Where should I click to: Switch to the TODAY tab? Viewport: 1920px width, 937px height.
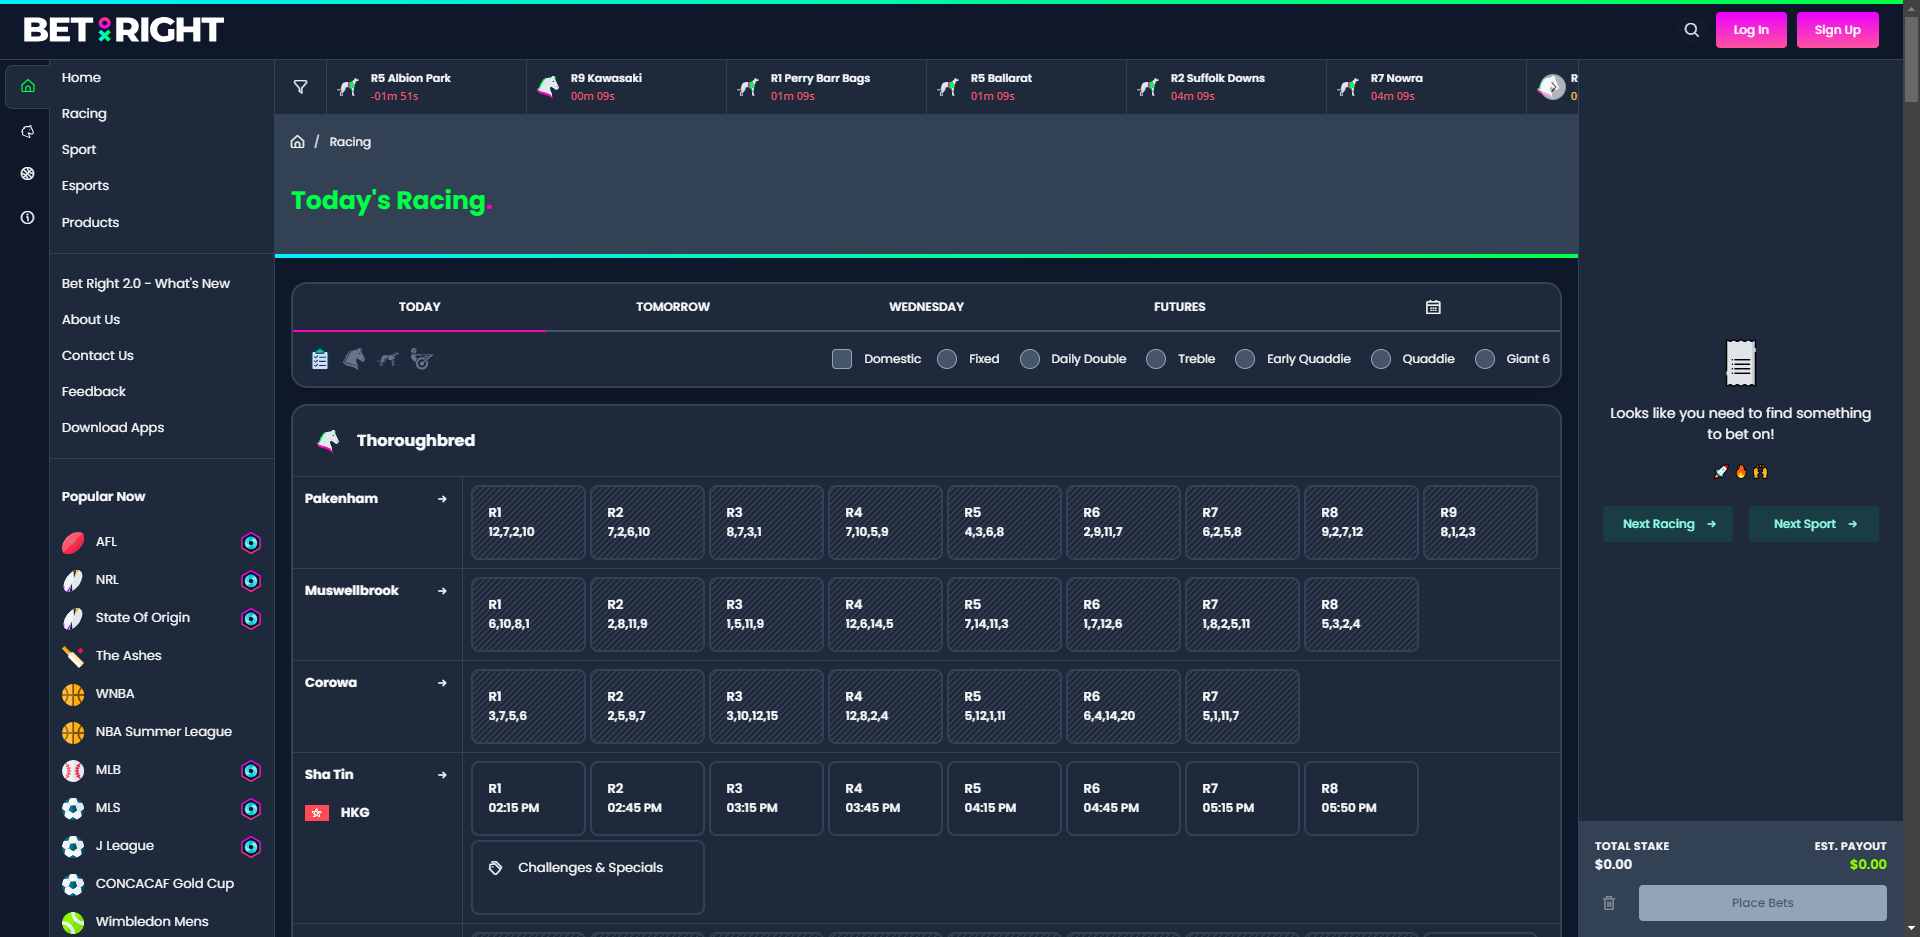419,307
